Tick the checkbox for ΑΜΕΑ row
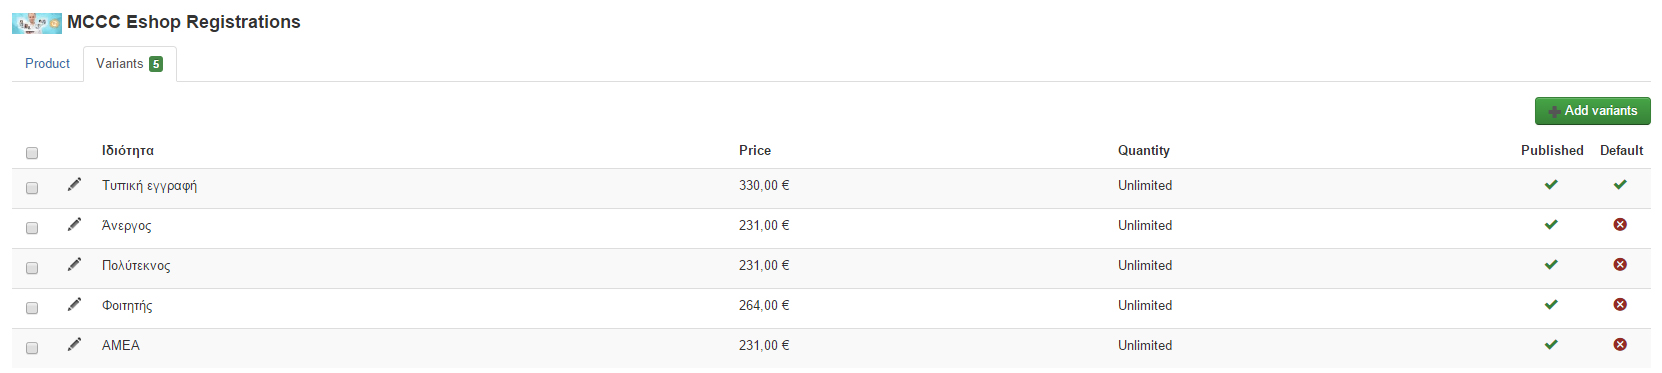Viewport: 1662px width, 373px height. pos(32,348)
